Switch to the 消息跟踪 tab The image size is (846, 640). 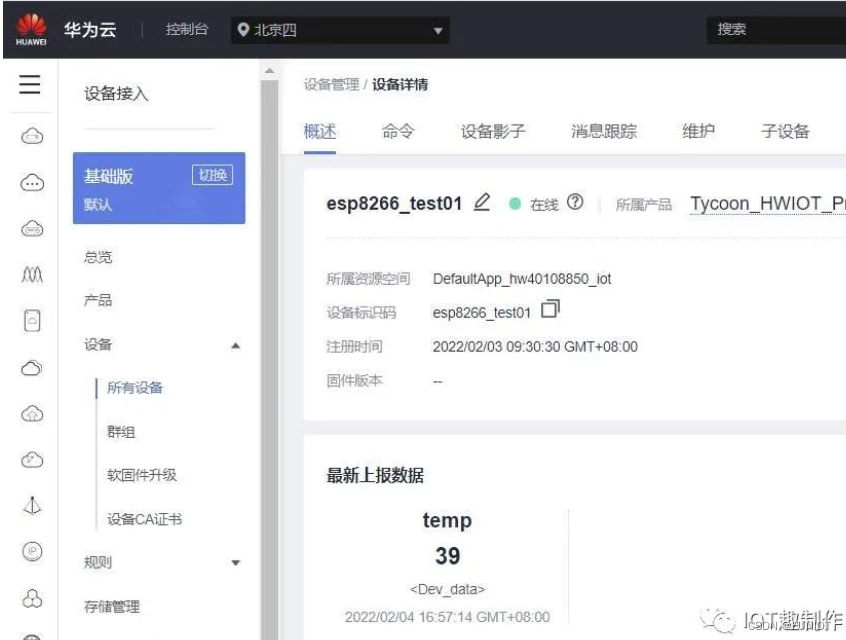tap(604, 131)
